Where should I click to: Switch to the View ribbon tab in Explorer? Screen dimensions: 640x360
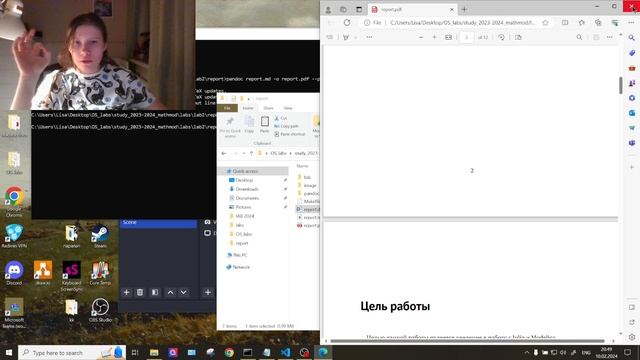coord(288,108)
